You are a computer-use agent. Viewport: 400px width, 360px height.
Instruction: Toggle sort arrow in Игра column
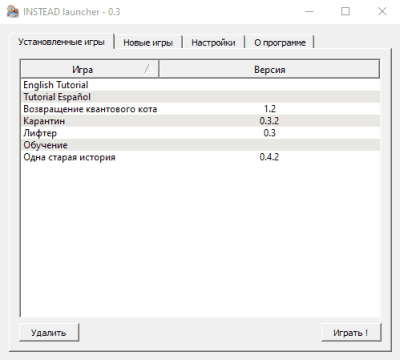[149, 69]
